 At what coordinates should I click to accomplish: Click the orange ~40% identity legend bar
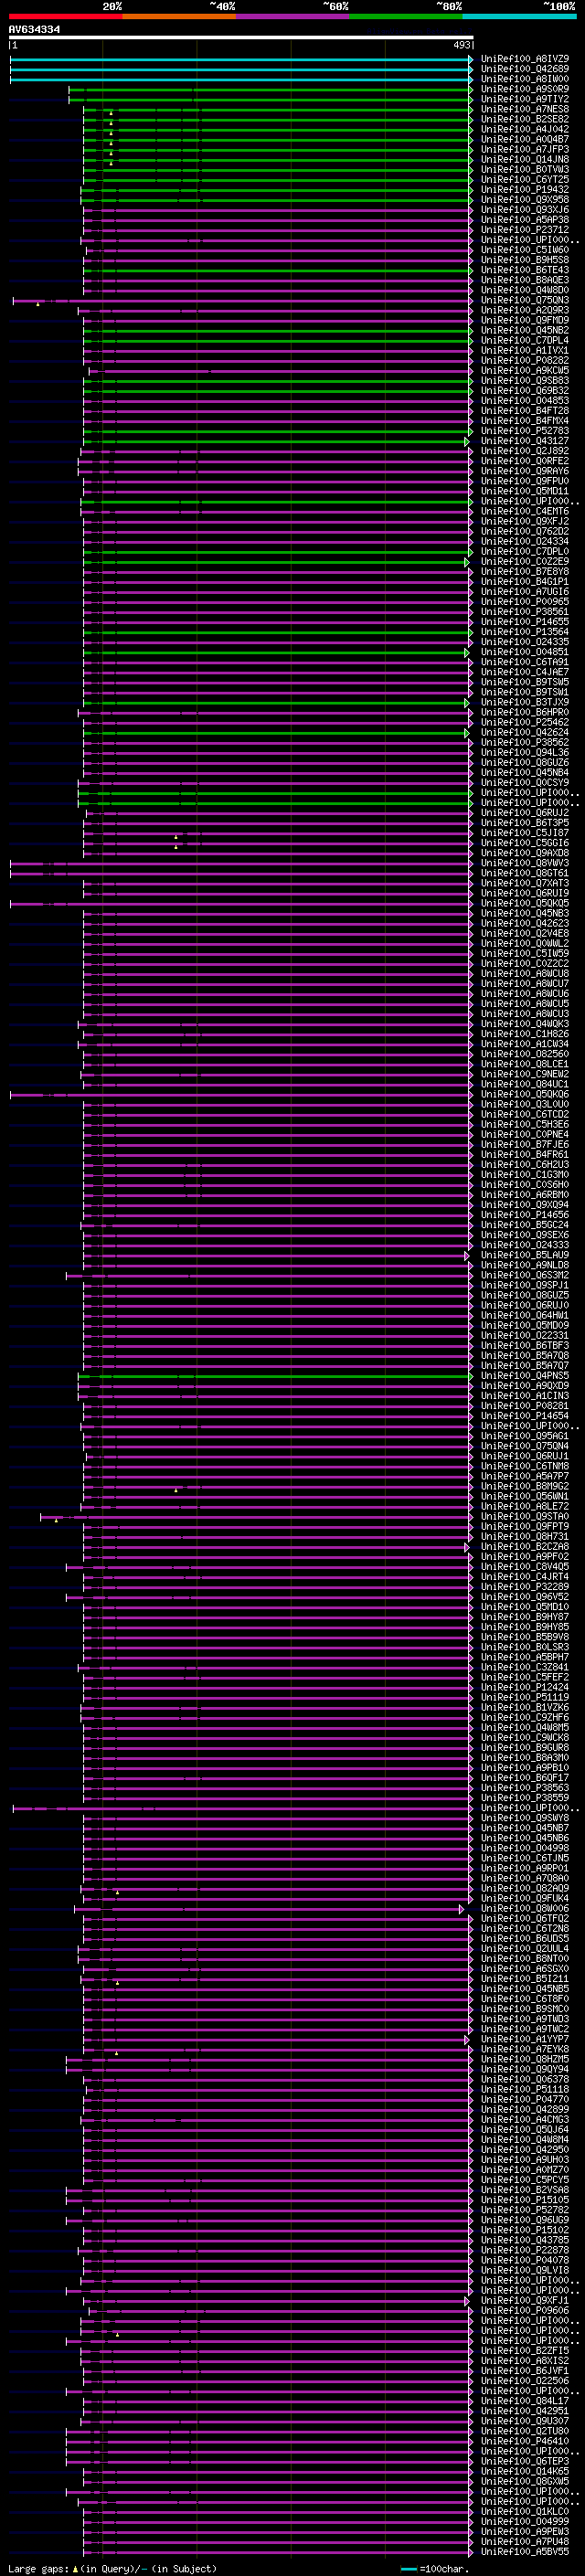coord(179,16)
